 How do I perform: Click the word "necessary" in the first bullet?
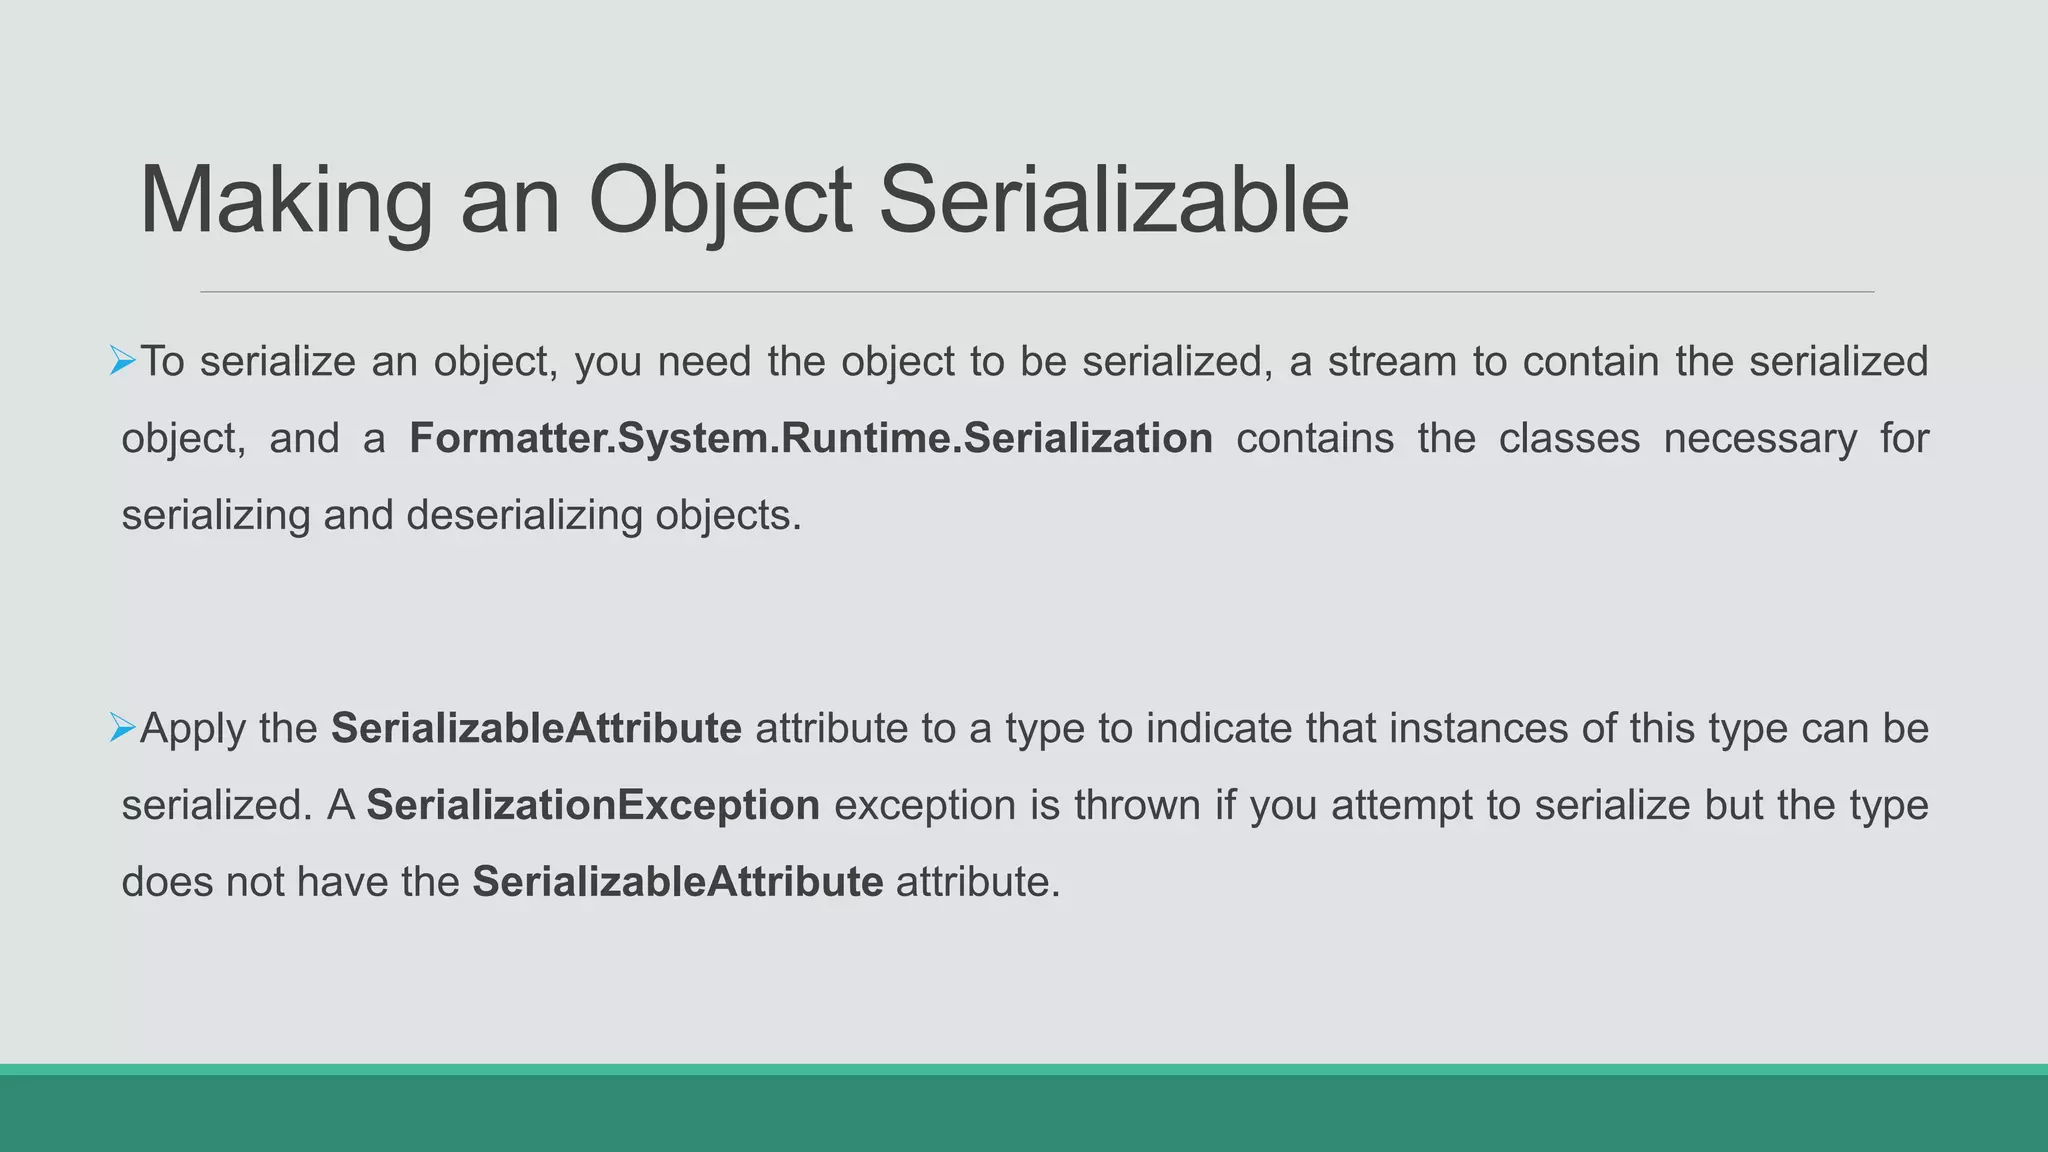1760,438
